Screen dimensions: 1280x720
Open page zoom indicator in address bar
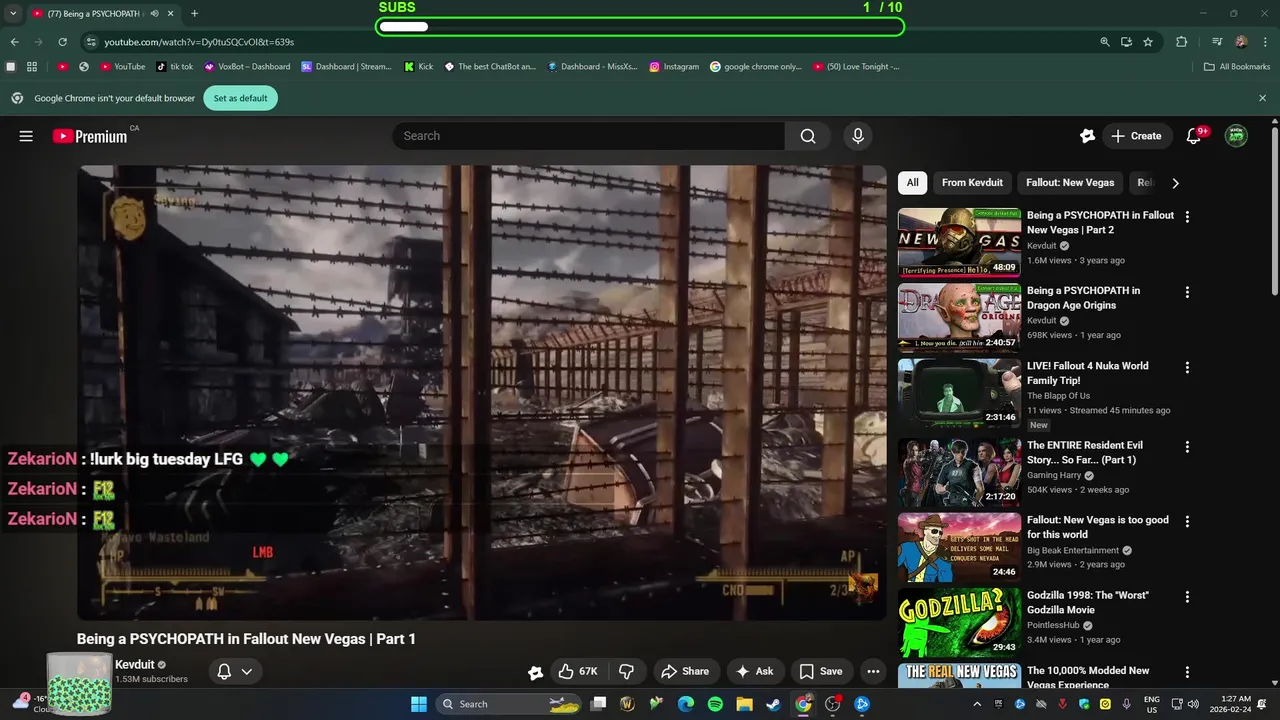pyautogui.click(x=1105, y=42)
